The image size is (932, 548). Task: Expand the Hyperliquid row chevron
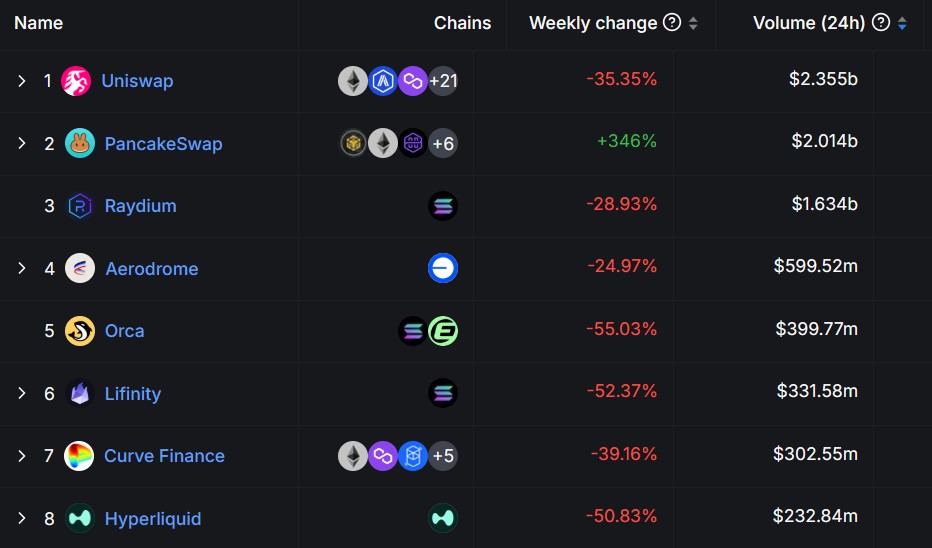click(x=22, y=518)
